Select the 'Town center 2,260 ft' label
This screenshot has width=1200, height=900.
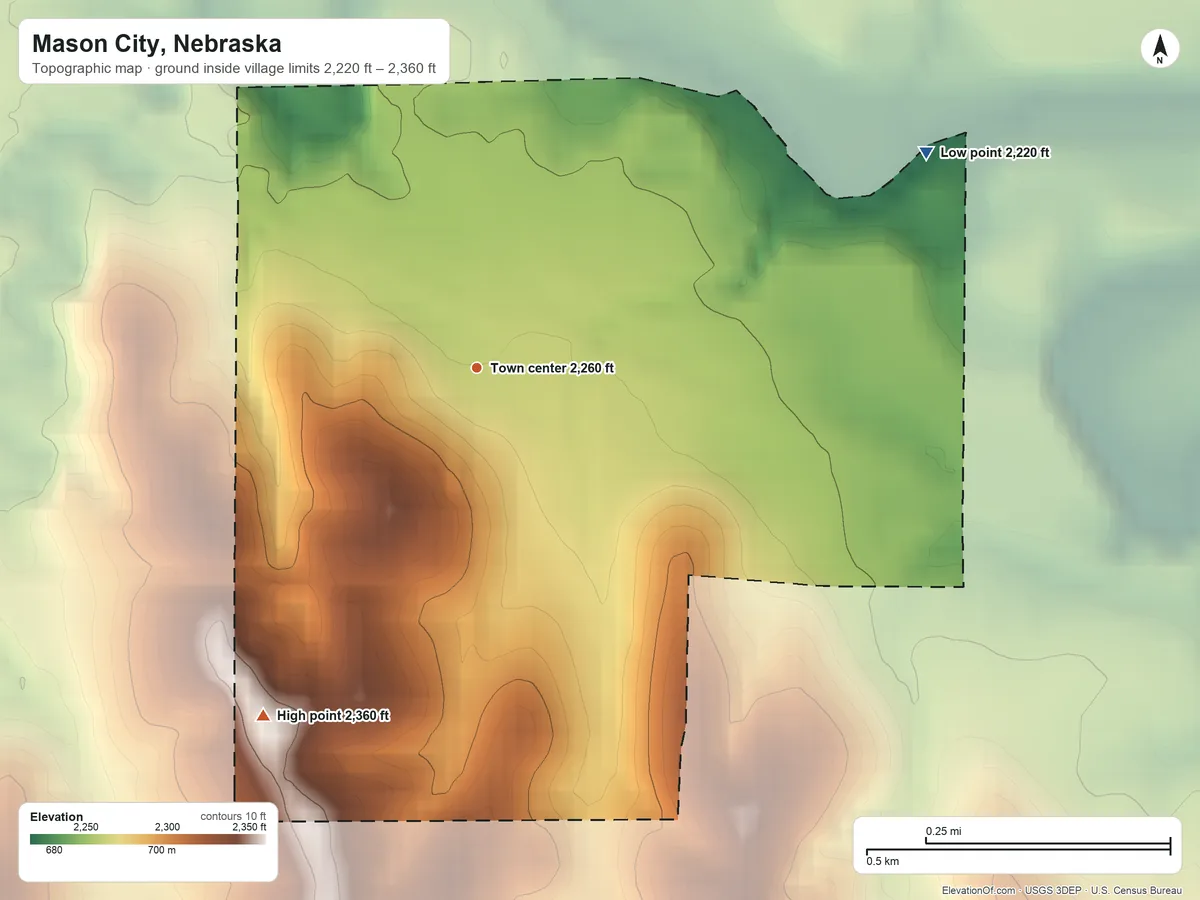pyautogui.click(x=552, y=368)
